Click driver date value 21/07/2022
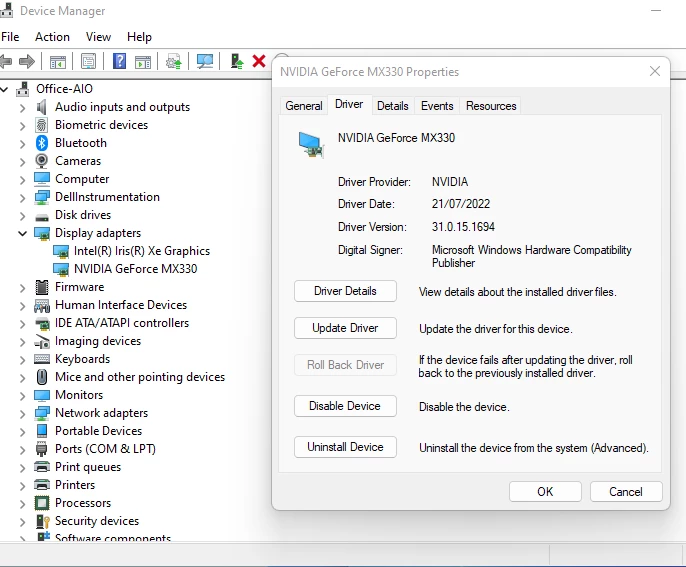Viewport: 686px width, 567px height. (x=461, y=204)
